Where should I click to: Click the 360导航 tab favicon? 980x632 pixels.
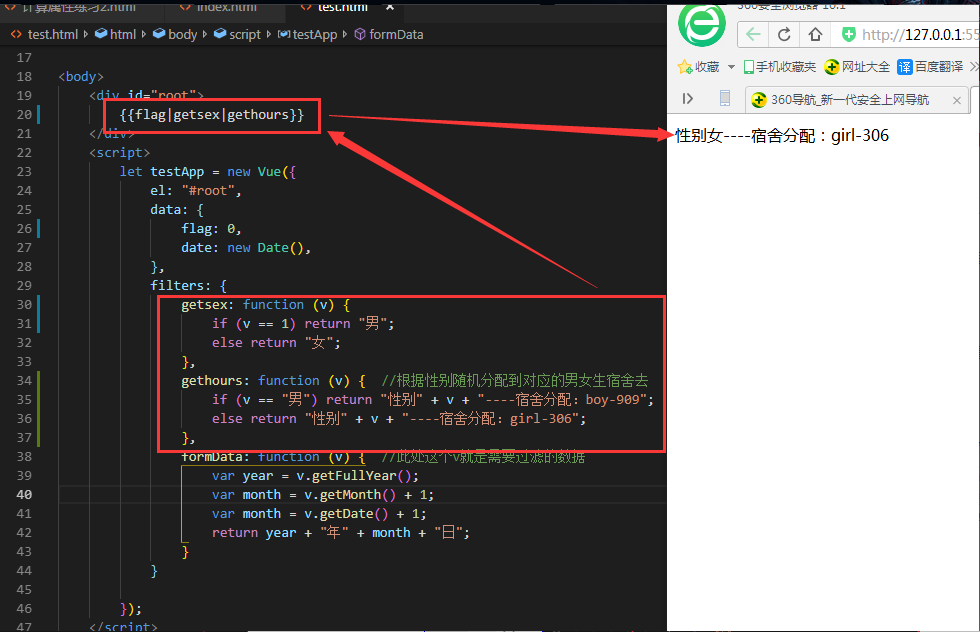(759, 99)
